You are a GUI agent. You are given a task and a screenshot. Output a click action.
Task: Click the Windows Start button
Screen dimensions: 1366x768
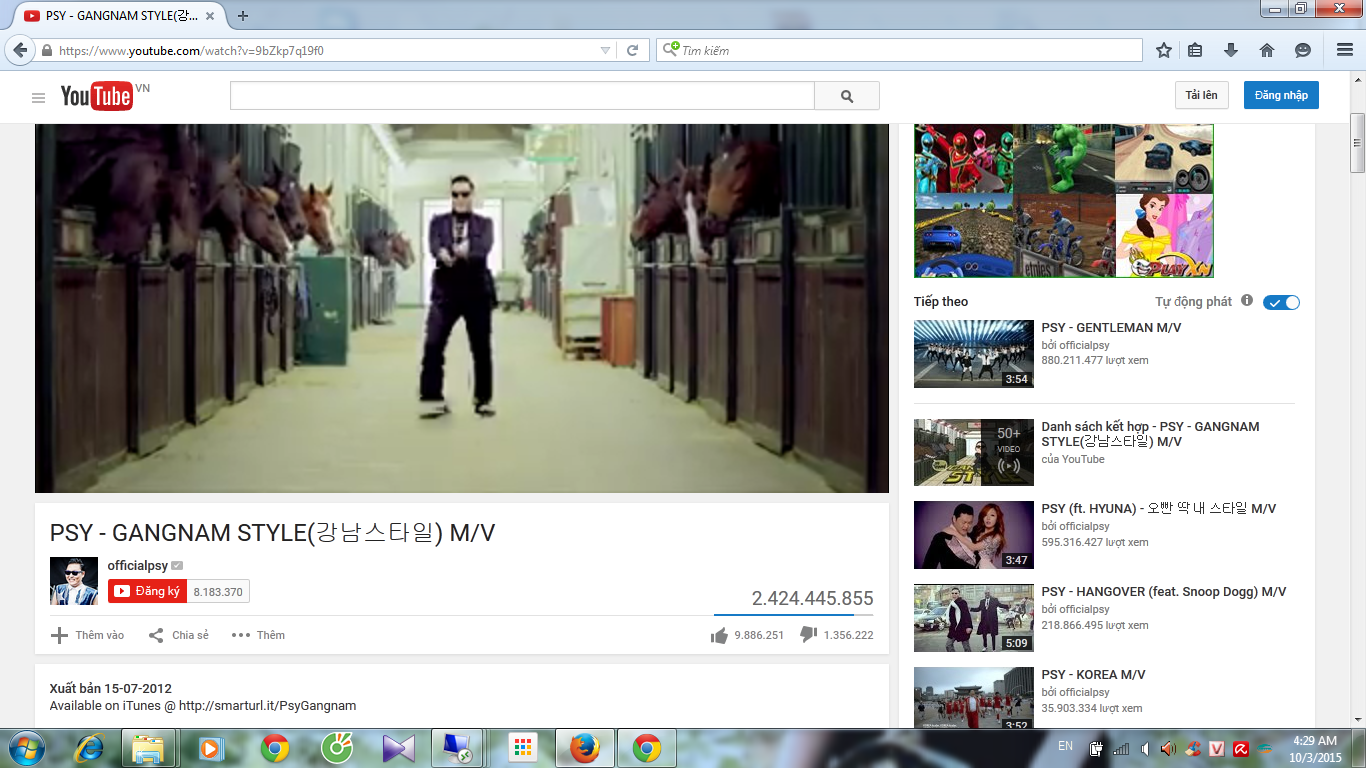point(25,747)
